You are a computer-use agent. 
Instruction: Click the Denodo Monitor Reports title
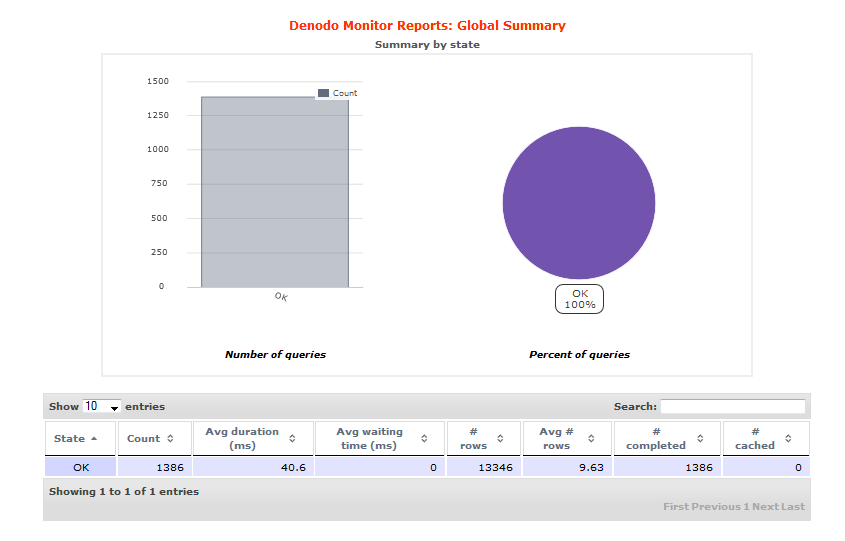(x=427, y=26)
